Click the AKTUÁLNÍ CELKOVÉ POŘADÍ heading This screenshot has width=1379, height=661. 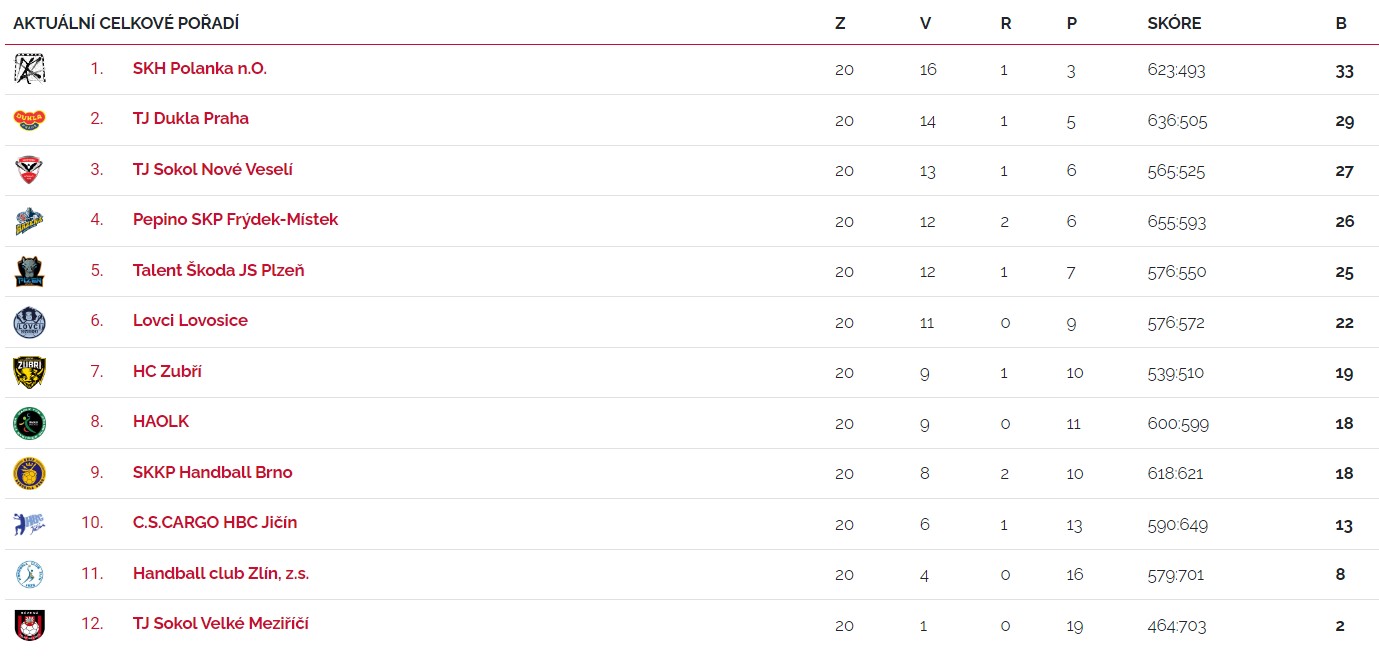click(x=126, y=24)
